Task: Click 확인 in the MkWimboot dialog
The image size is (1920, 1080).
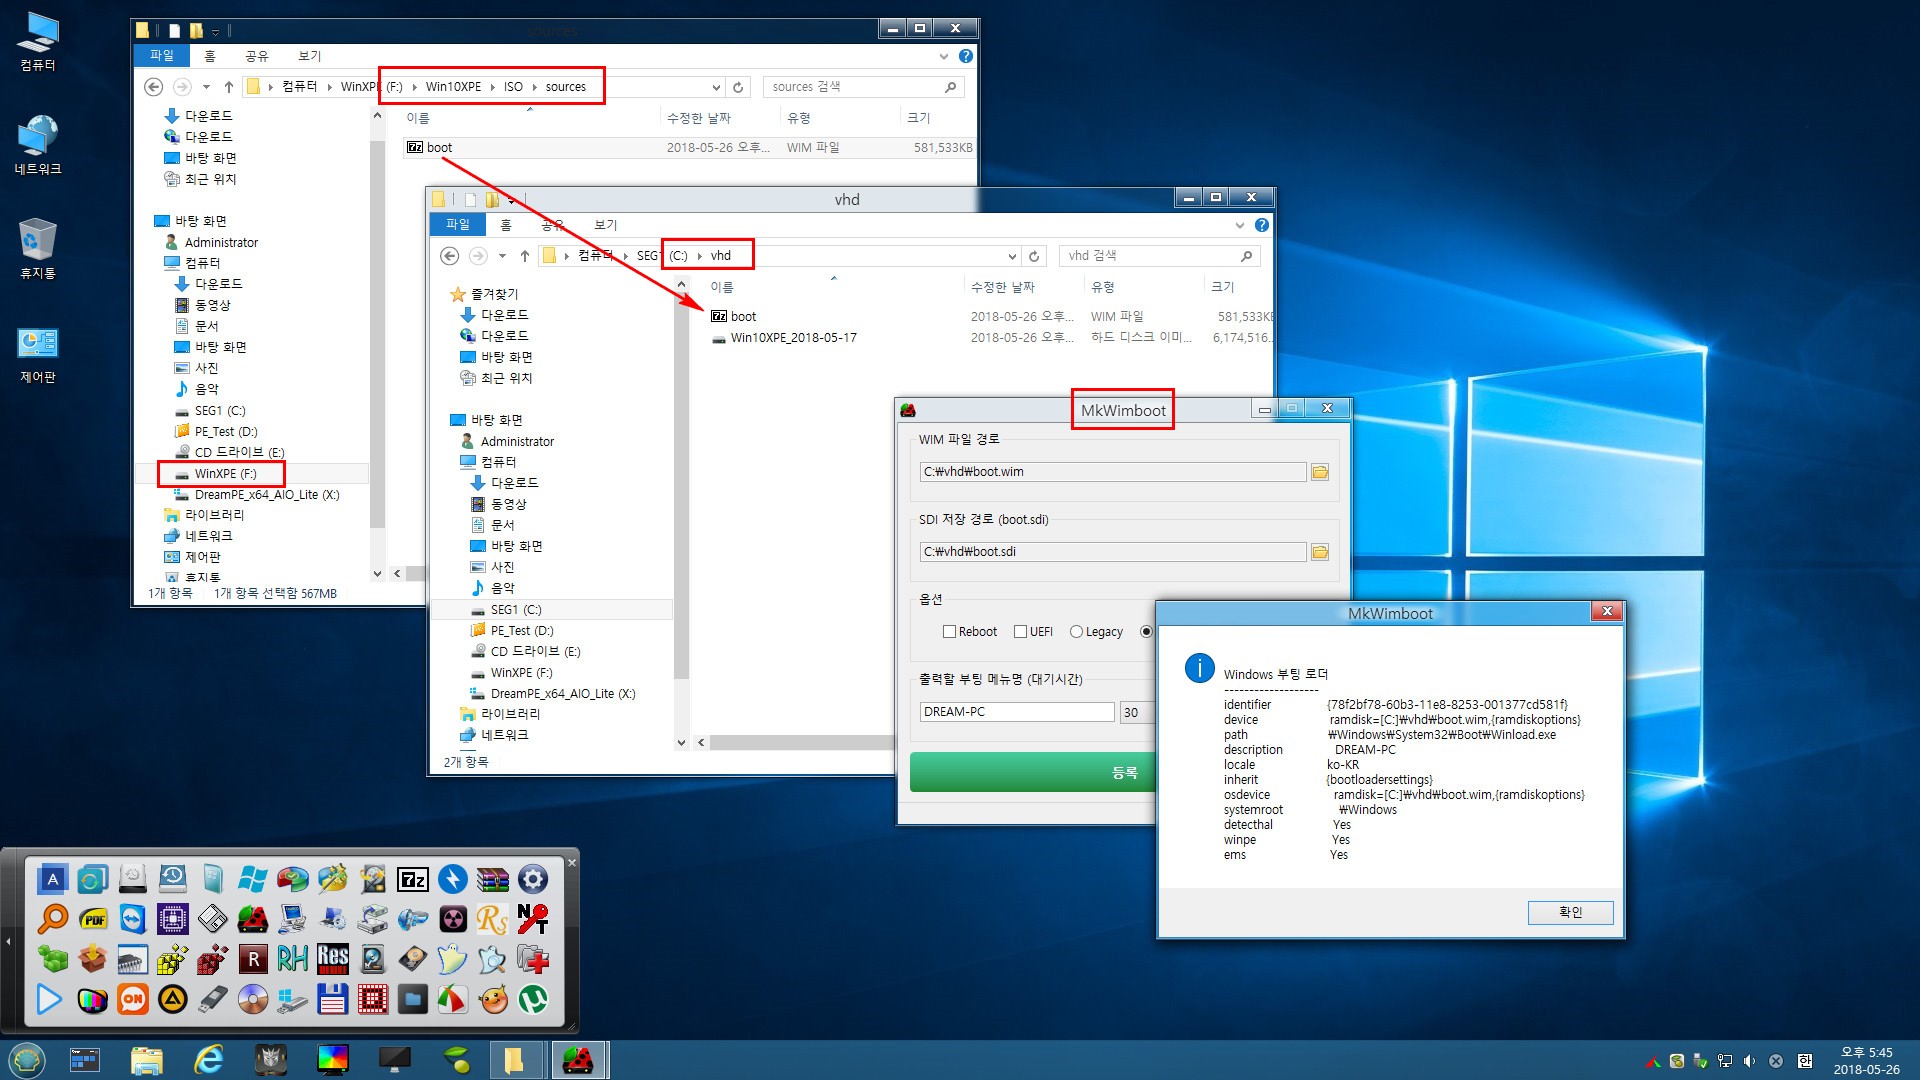Action: (x=1570, y=913)
